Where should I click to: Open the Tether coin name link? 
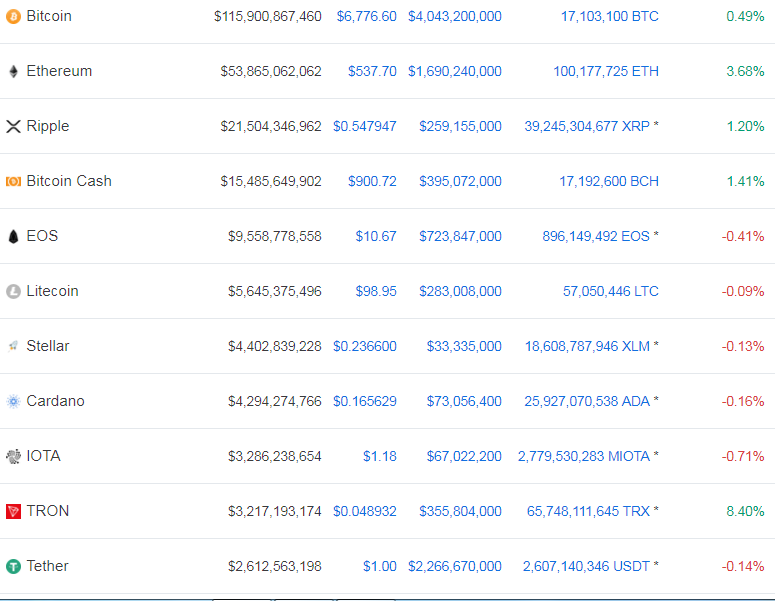coord(47,565)
